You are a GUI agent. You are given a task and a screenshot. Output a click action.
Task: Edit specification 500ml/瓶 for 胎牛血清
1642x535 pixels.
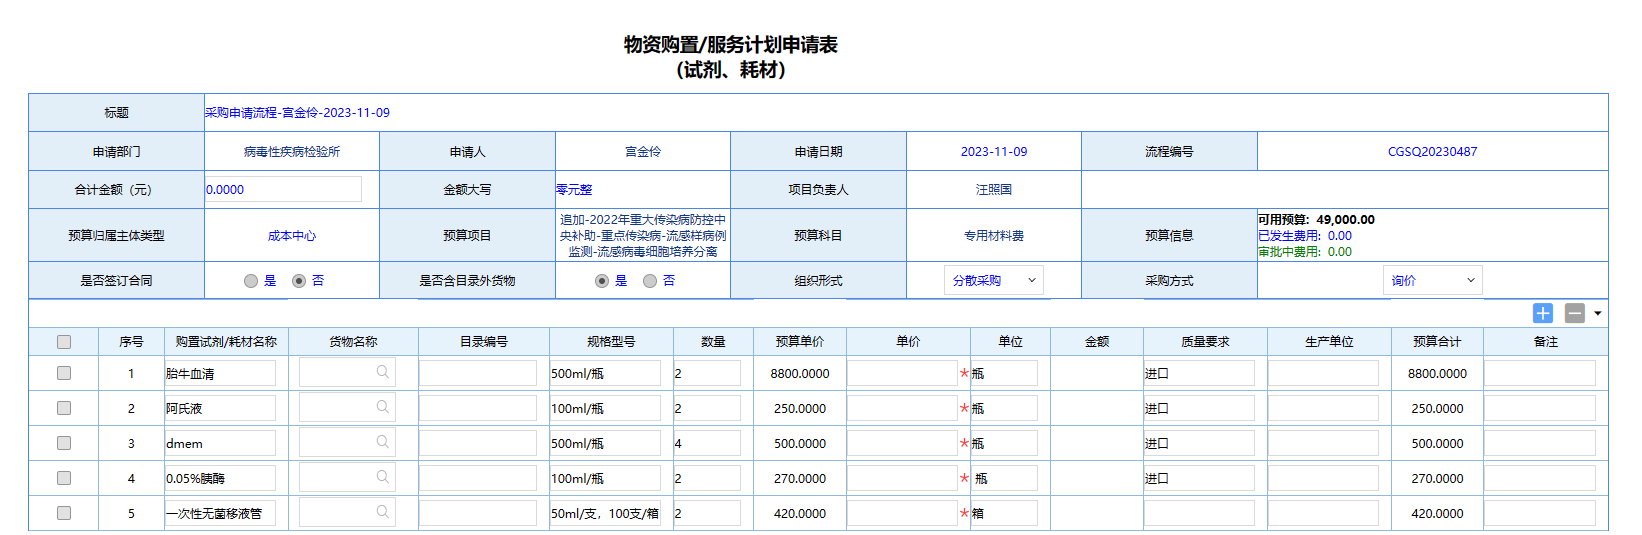coord(605,373)
